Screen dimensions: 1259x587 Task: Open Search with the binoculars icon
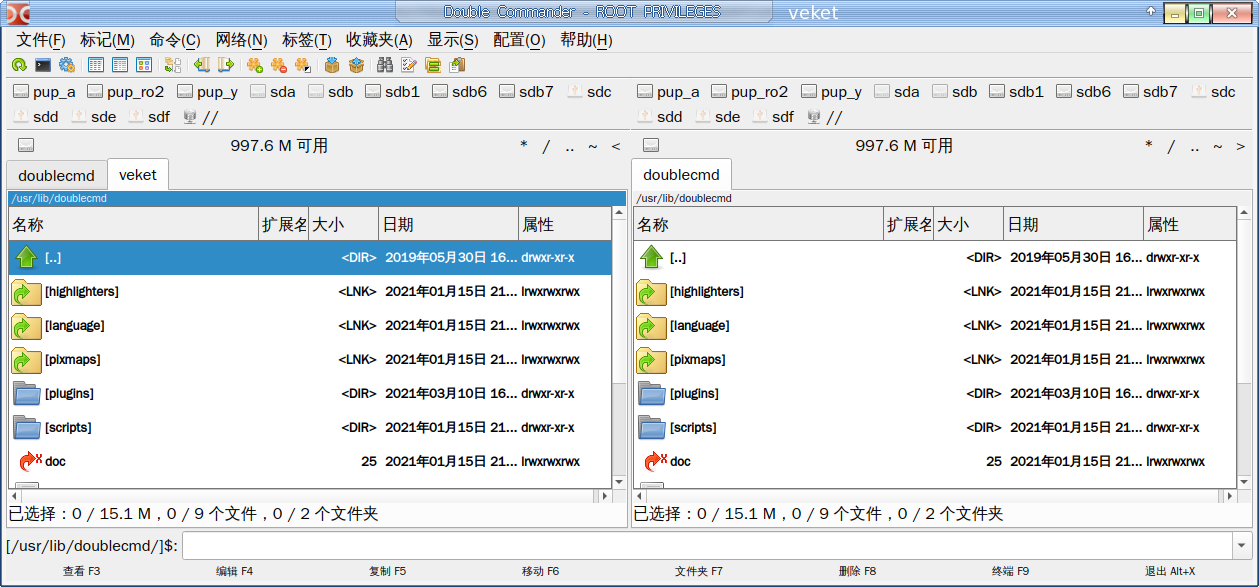pyautogui.click(x=385, y=66)
